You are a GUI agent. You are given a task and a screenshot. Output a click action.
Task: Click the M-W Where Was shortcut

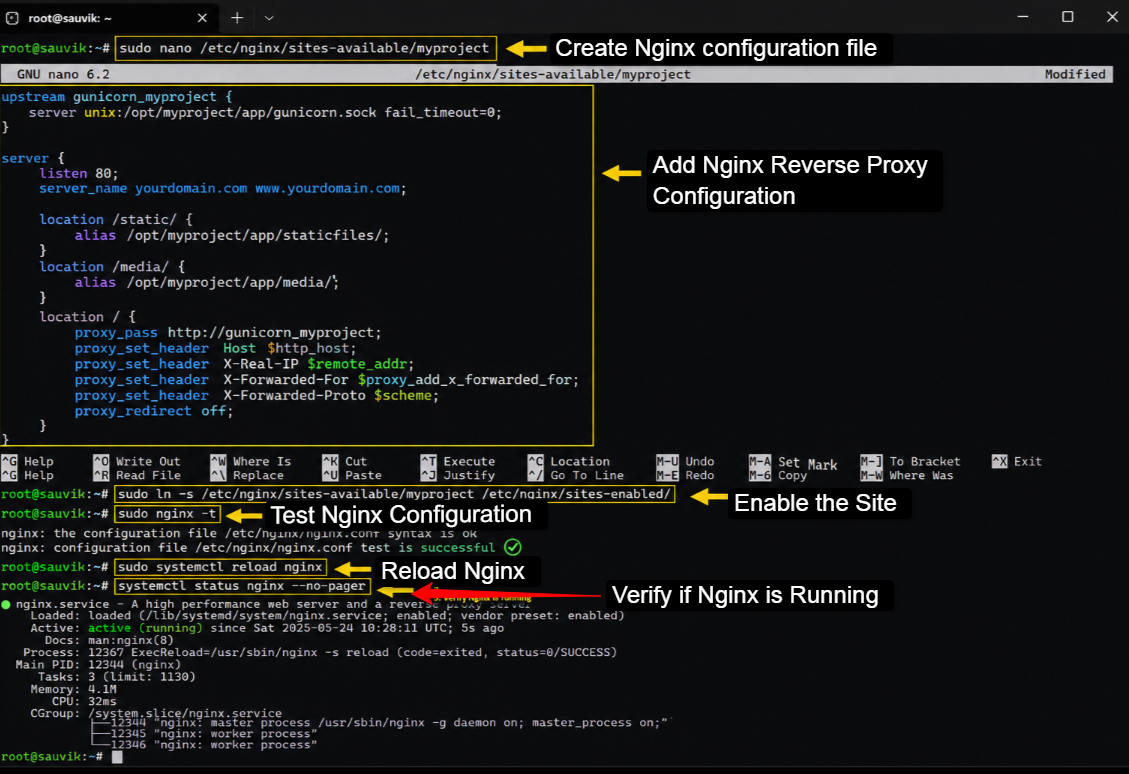pos(907,475)
